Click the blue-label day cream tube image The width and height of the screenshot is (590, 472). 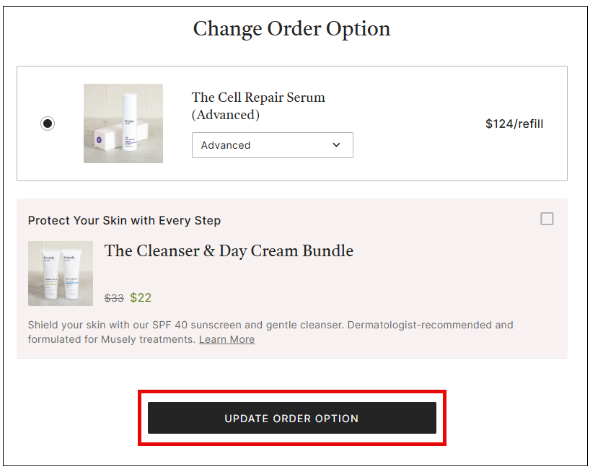click(x=71, y=274)
